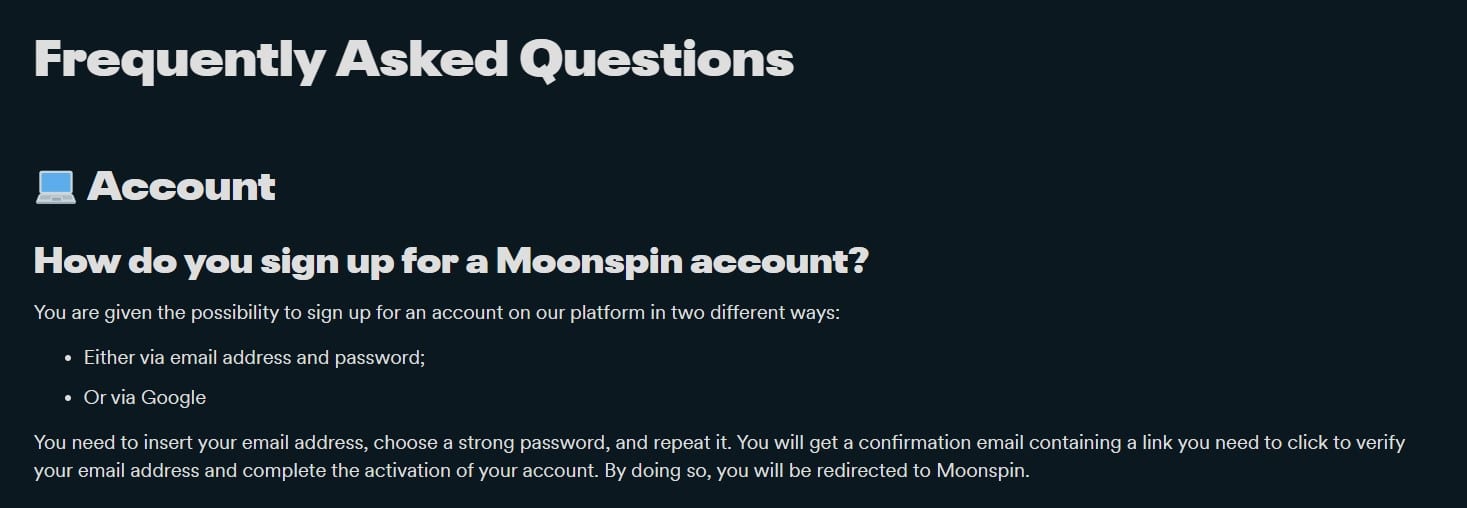Click the sentence about two different ways
This screenshot has height=508, width=1467.
pos(437,313)
